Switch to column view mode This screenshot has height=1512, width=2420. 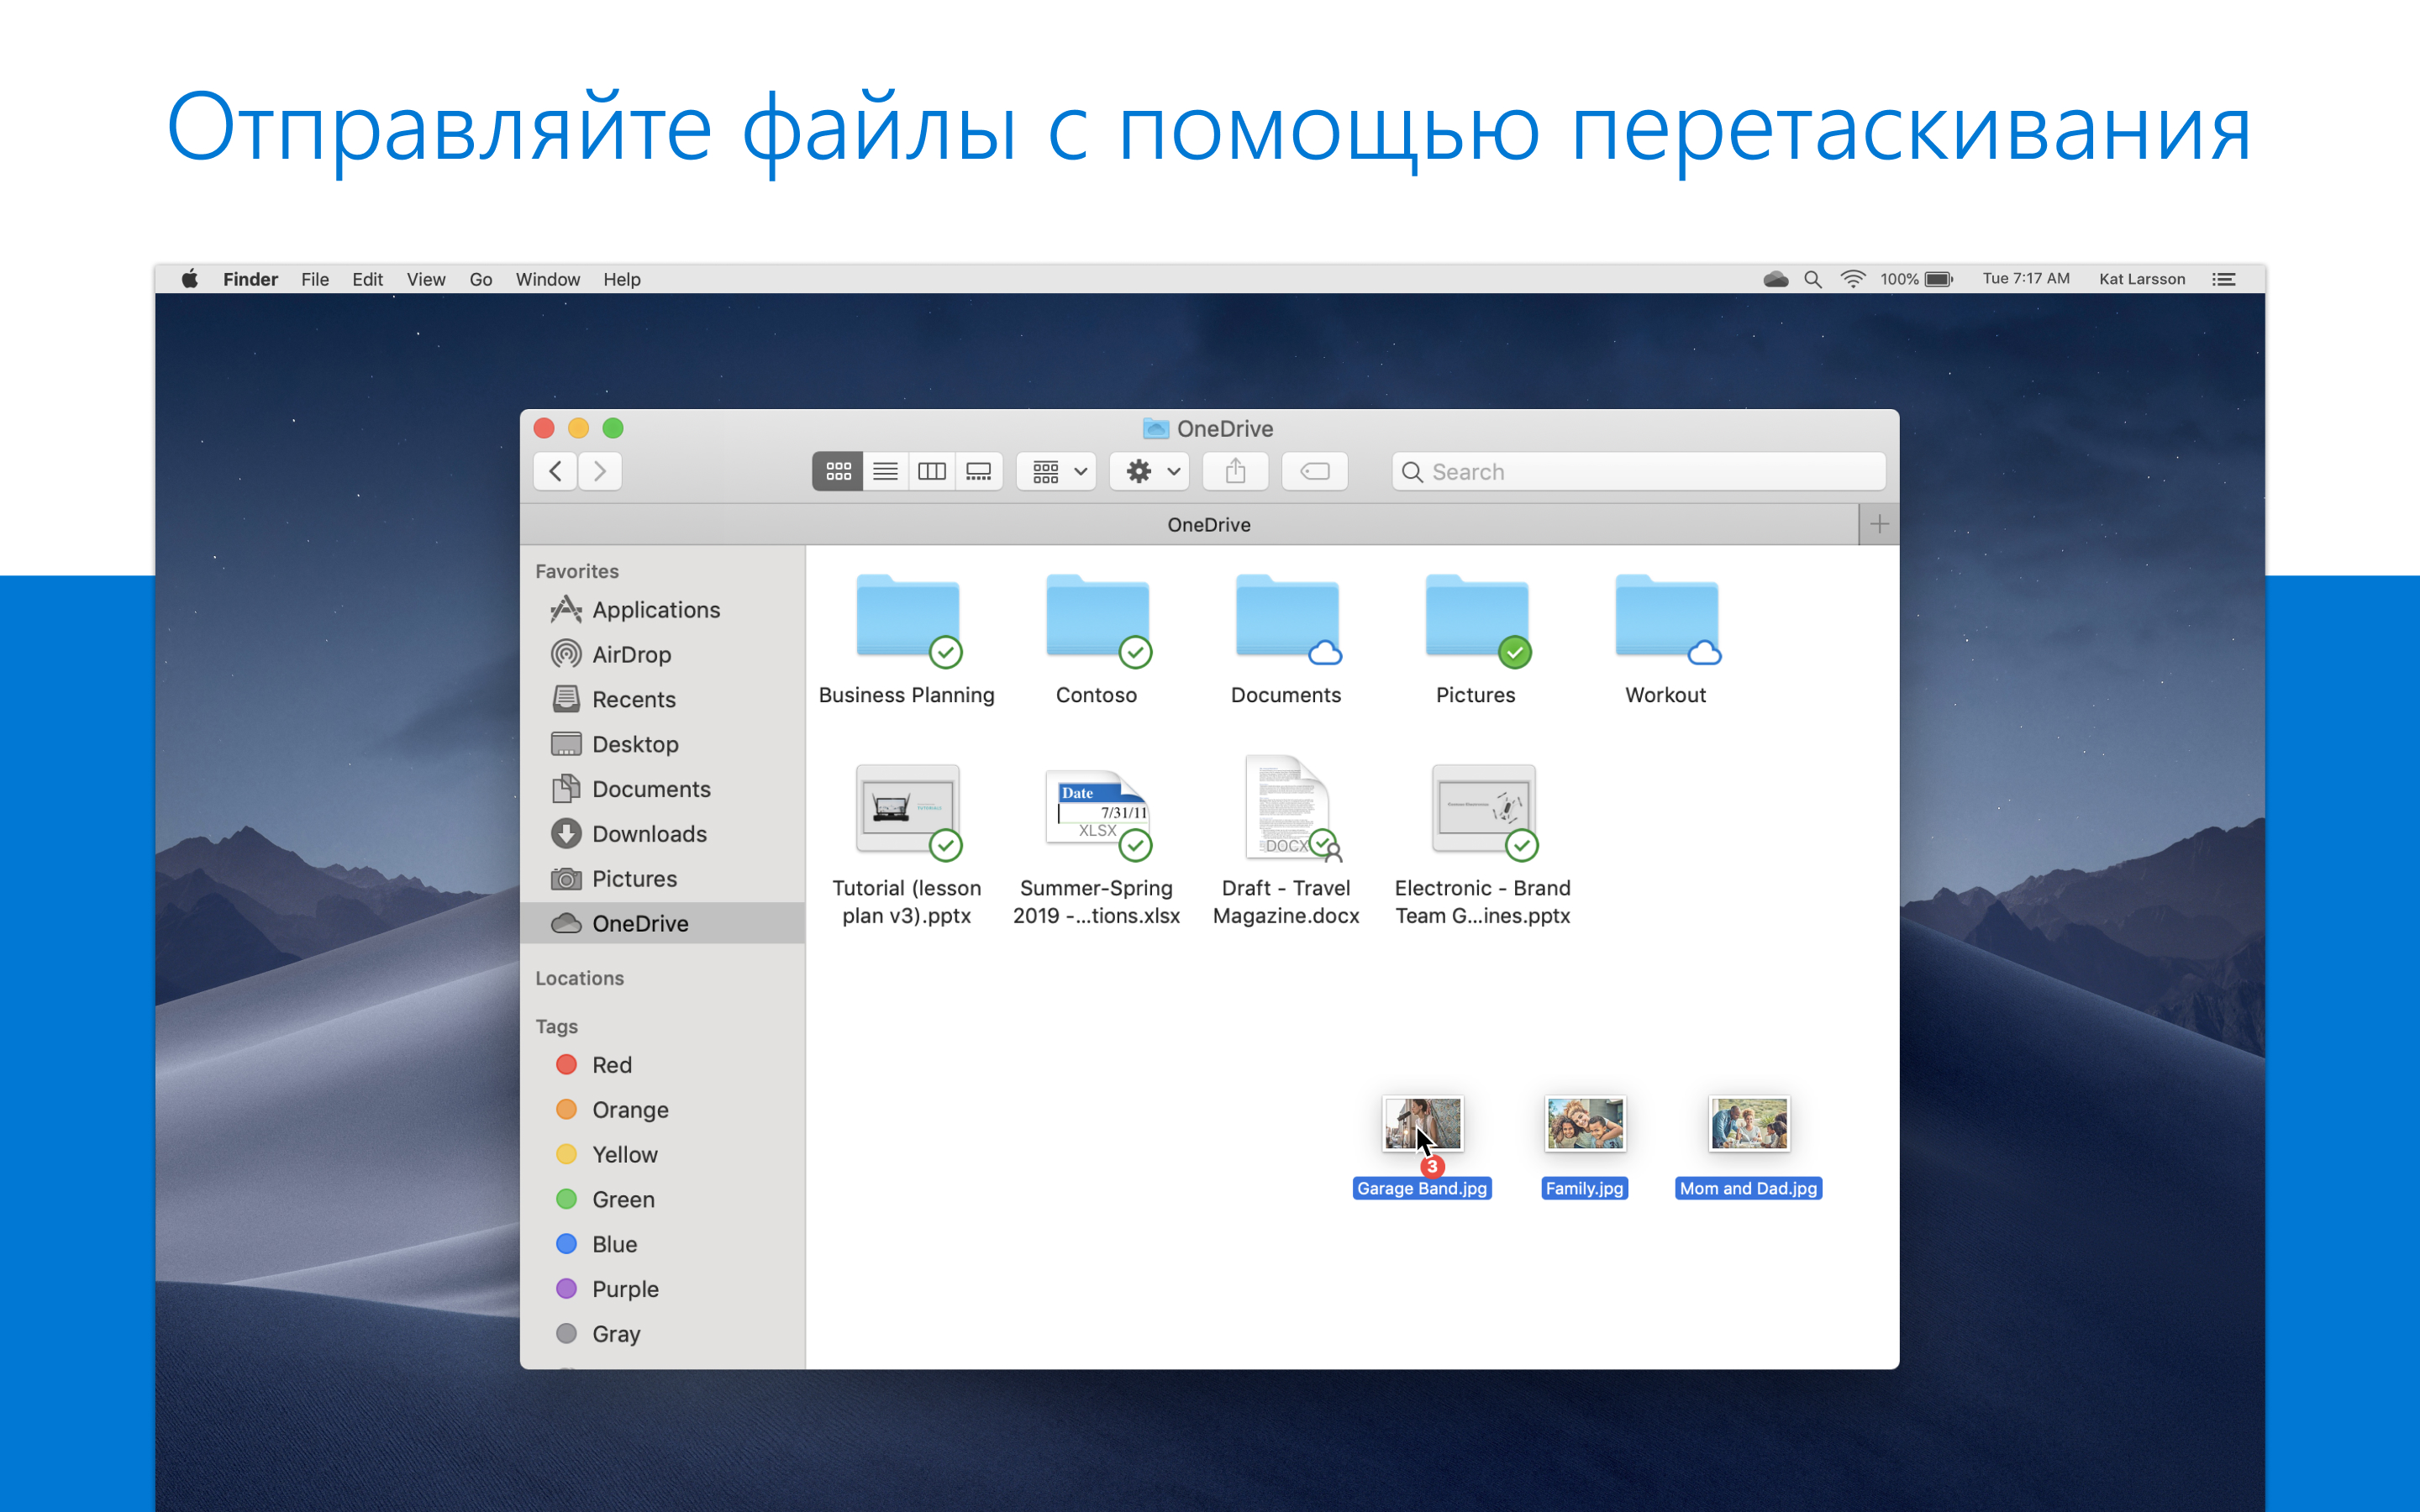[x=932, y=471]
